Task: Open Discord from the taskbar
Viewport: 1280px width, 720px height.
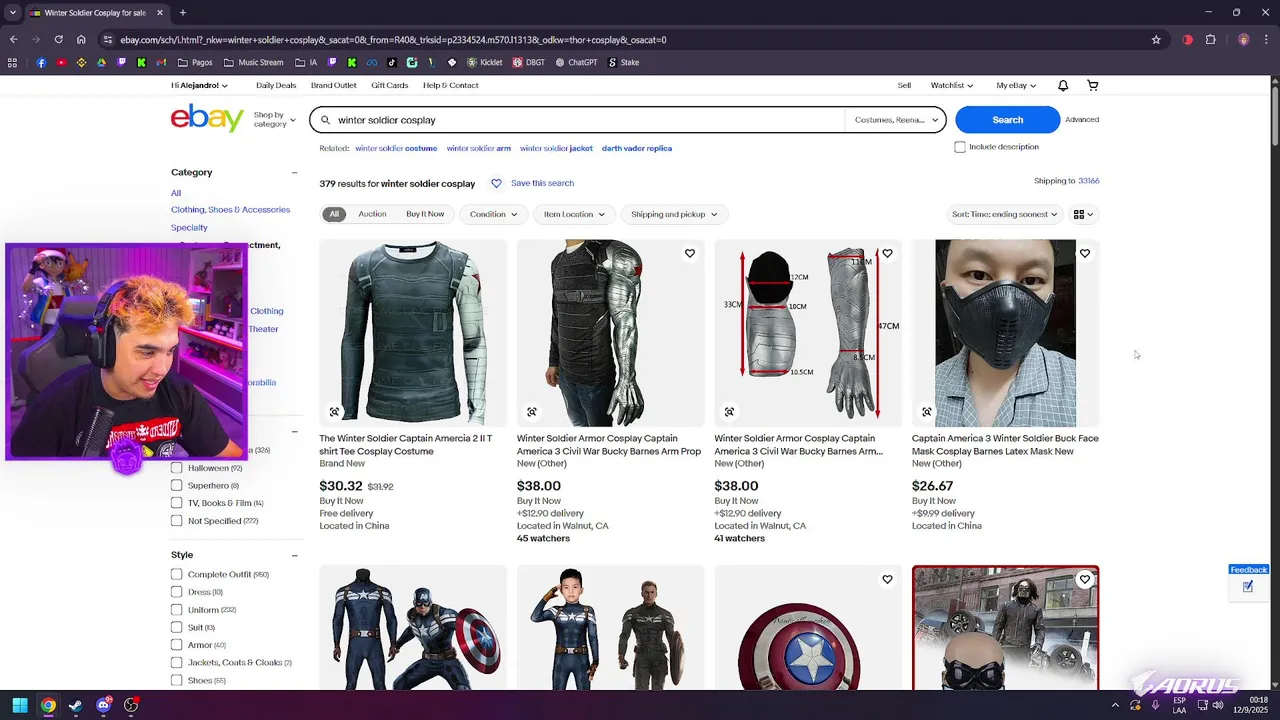Action: (103, 705)
